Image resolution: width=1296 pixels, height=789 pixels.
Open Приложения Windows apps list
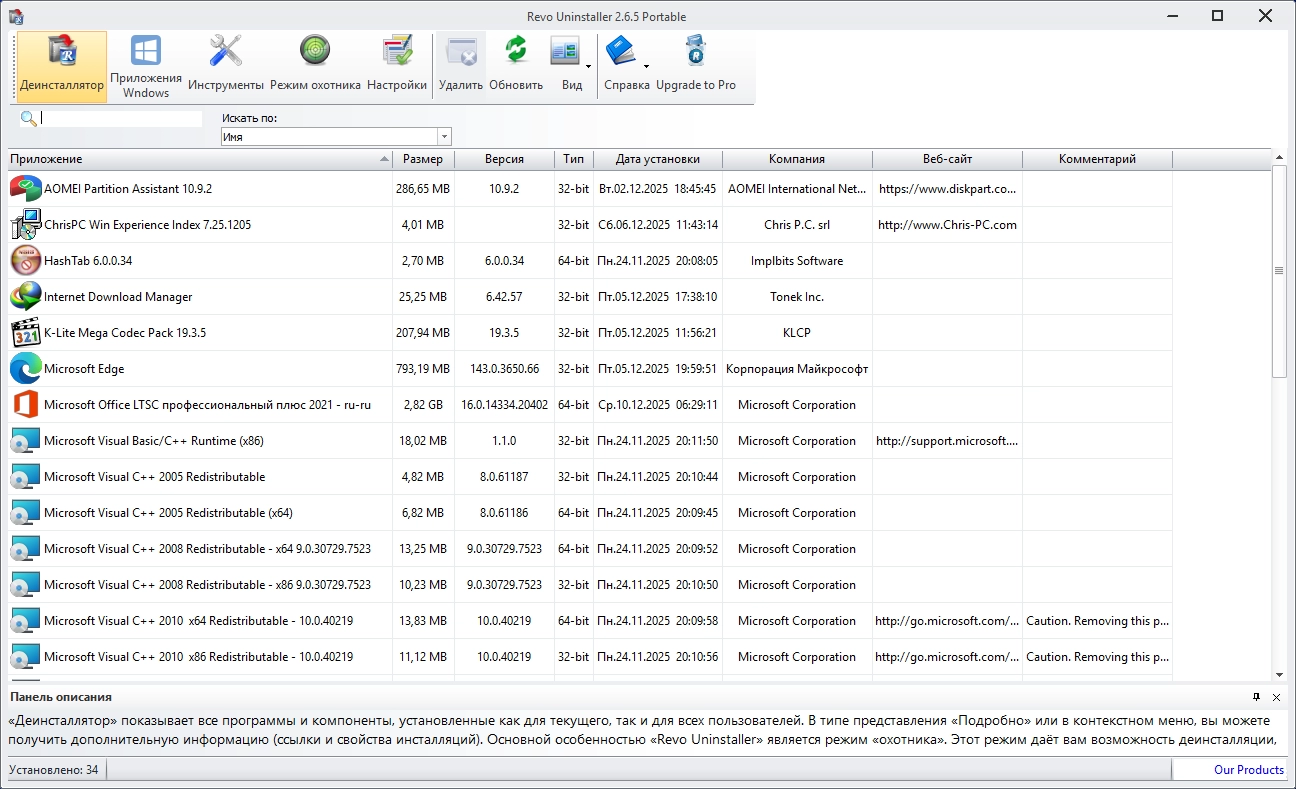click(146, 65)
